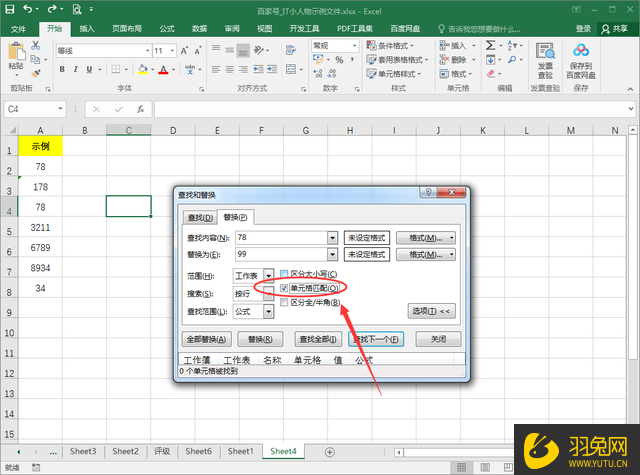Open the font size dropdown
Screen dimensions: 640x475
pos(173,51)
